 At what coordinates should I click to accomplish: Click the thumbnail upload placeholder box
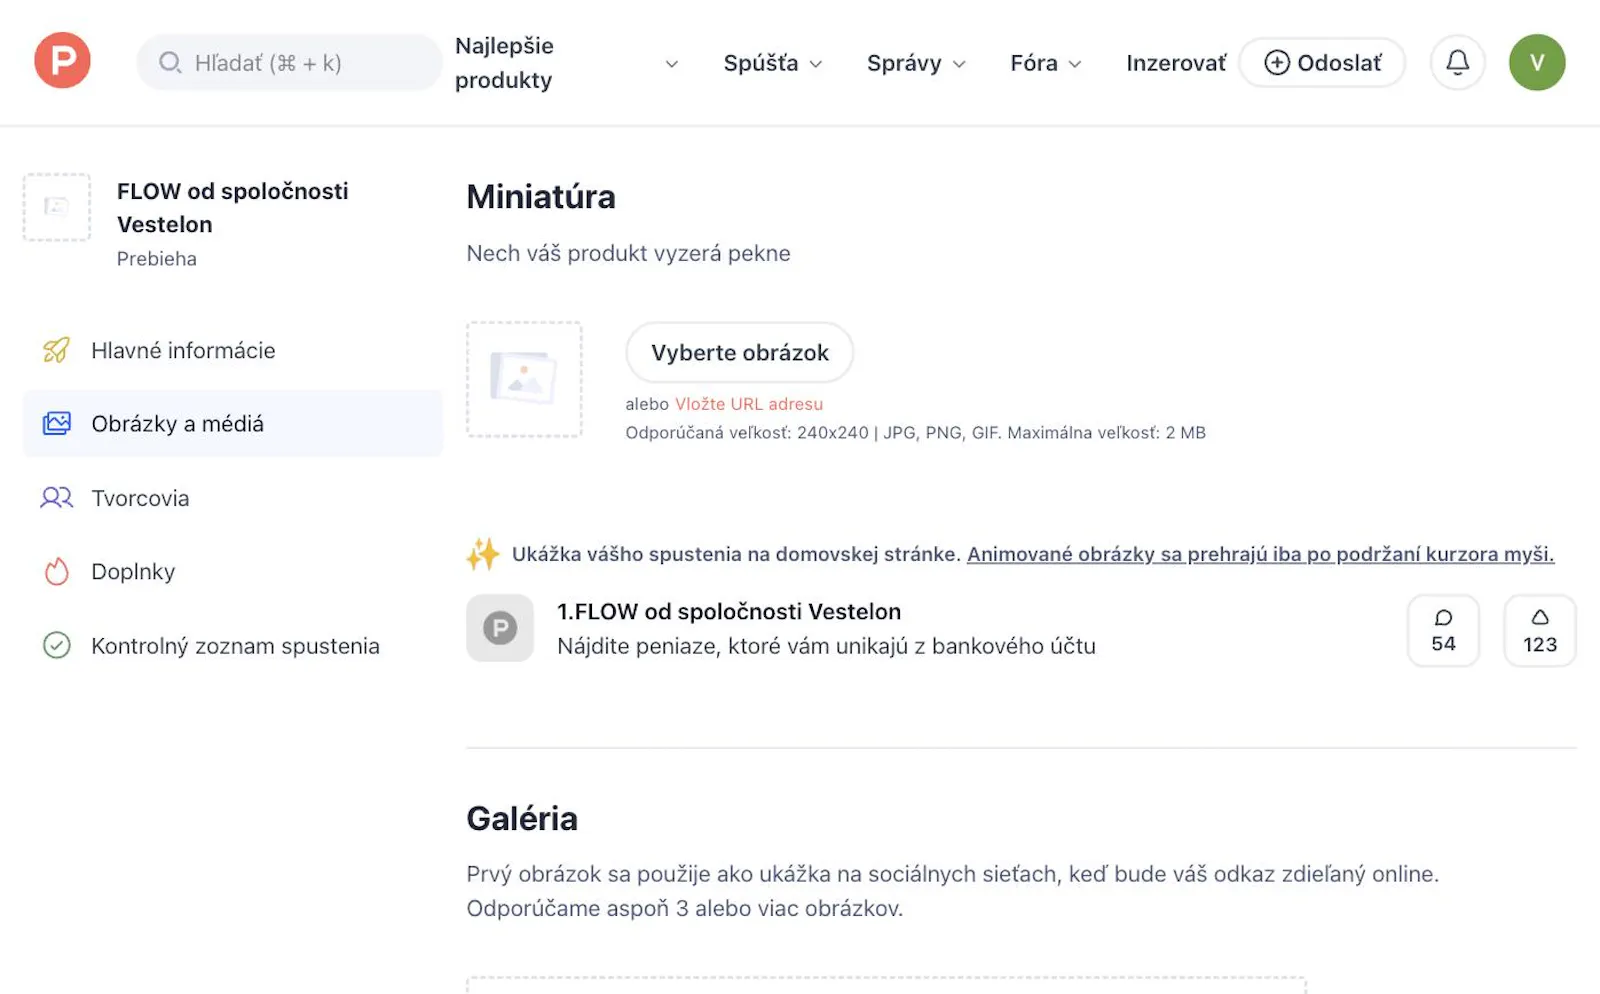click(524, 379)
